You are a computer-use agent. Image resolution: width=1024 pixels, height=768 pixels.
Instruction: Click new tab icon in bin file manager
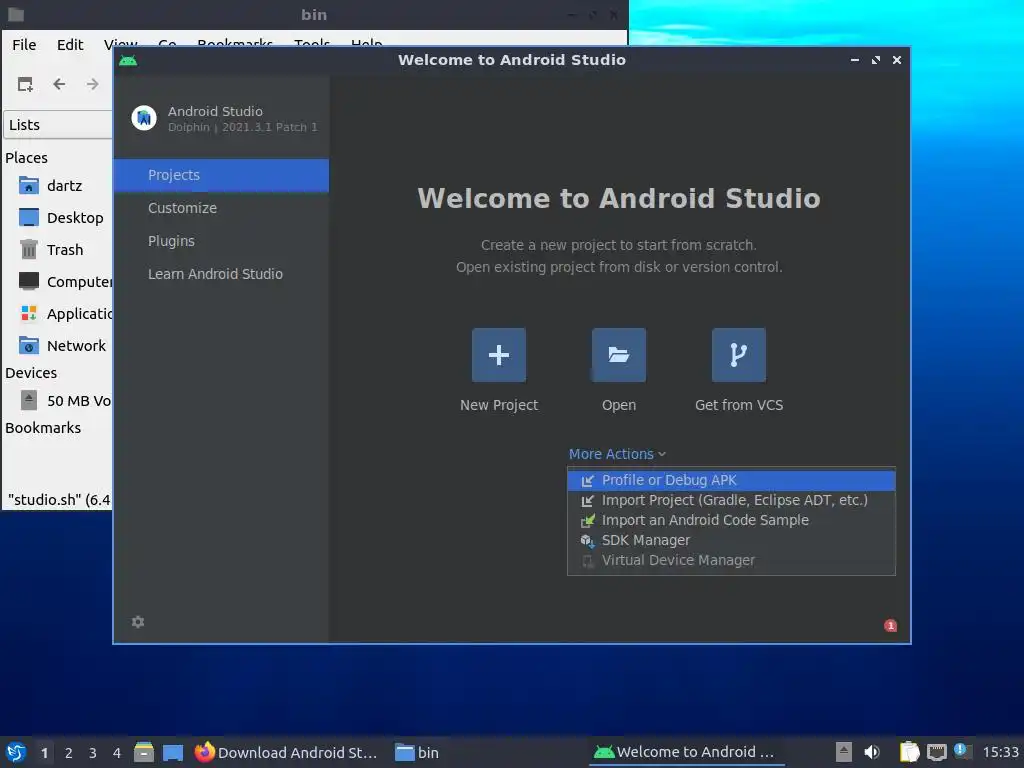coord(25,84)
